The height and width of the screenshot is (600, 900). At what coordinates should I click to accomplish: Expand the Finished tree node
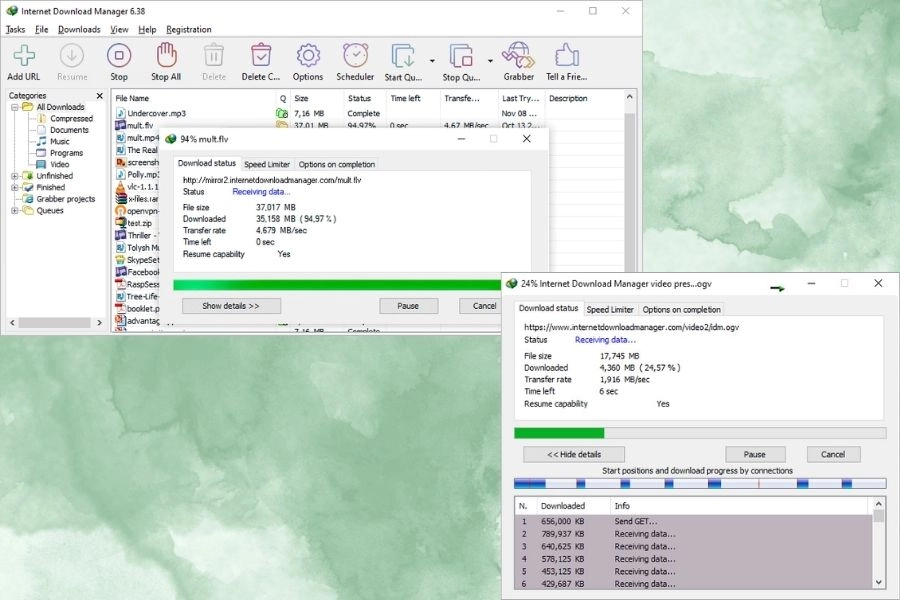click(x=14, y=188)
